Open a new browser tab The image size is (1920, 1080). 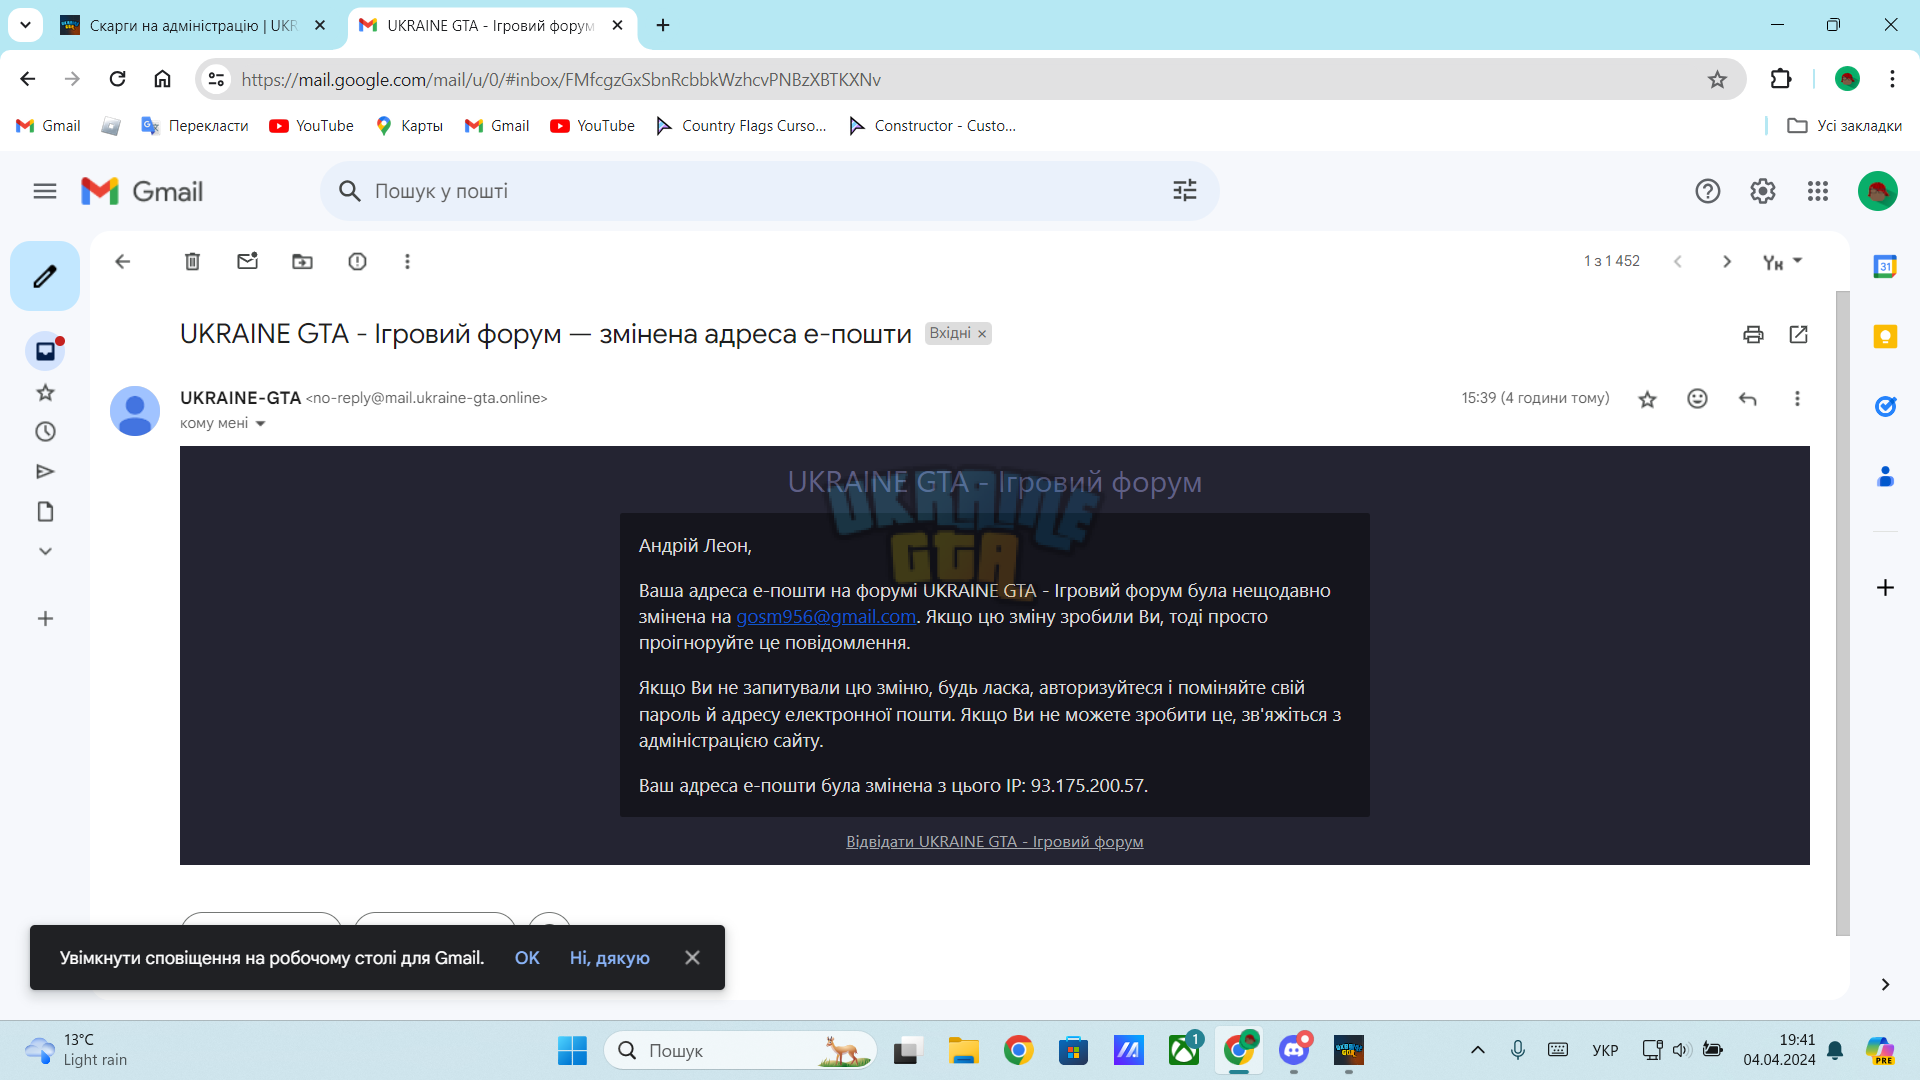tap(663, 25)
